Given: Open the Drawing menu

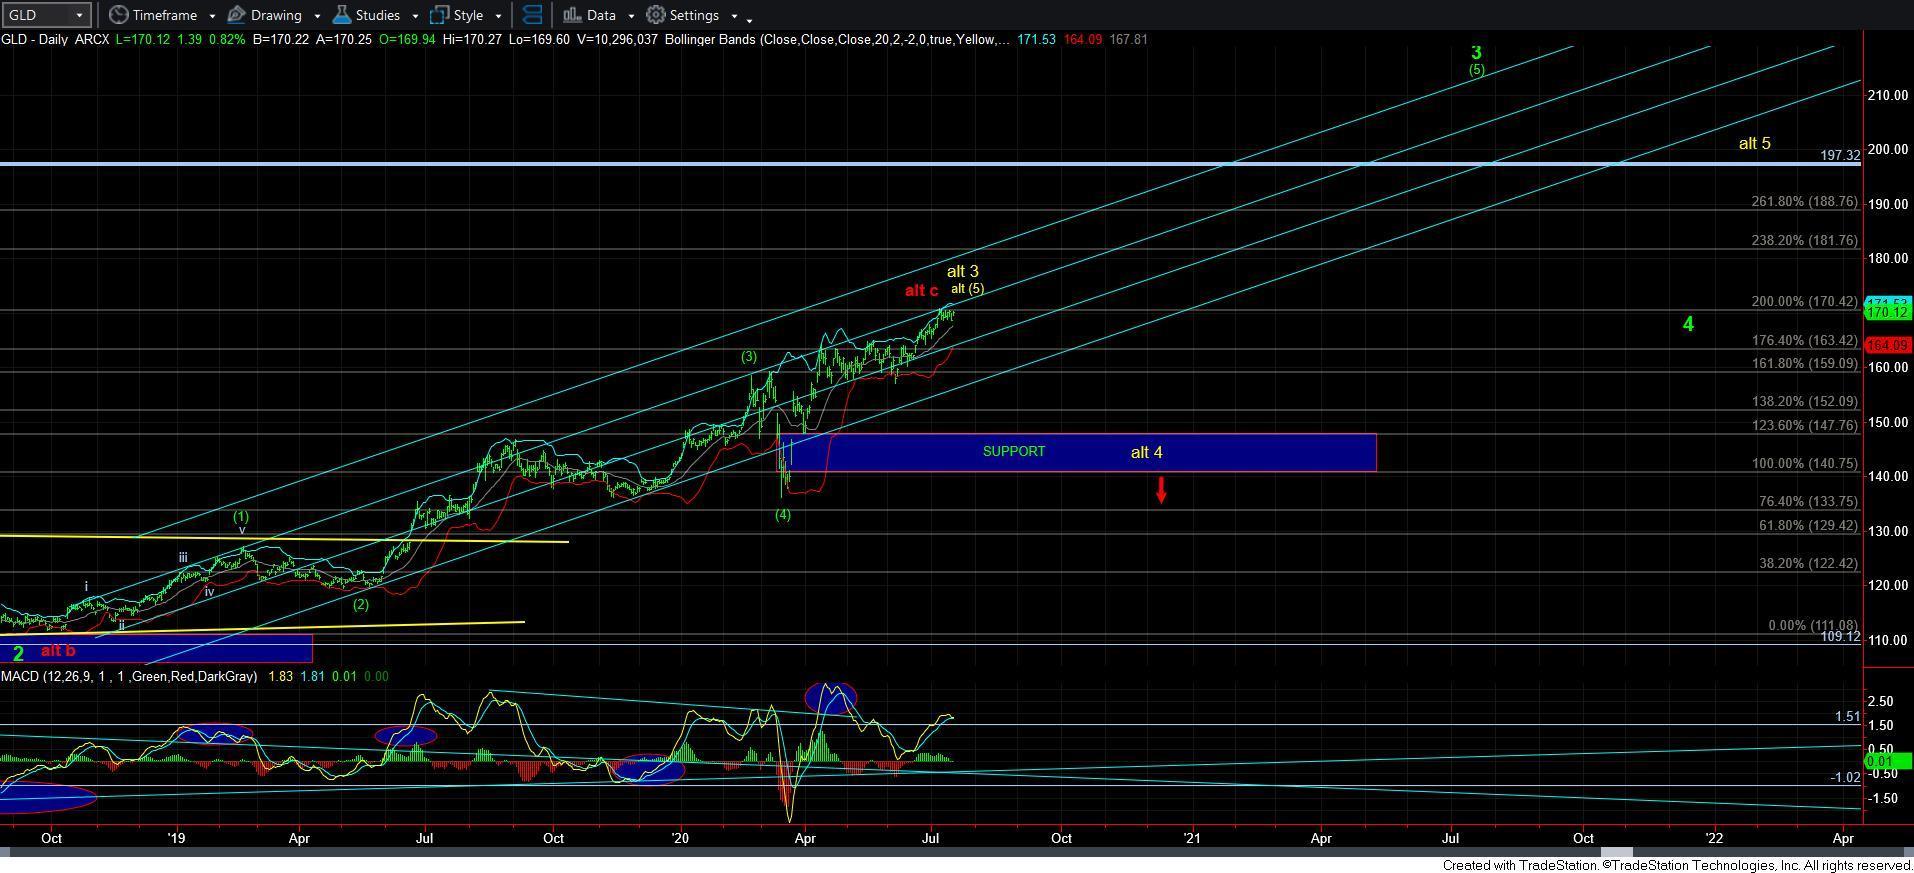Looking at the screenshot, I should [x=275, y=15].
